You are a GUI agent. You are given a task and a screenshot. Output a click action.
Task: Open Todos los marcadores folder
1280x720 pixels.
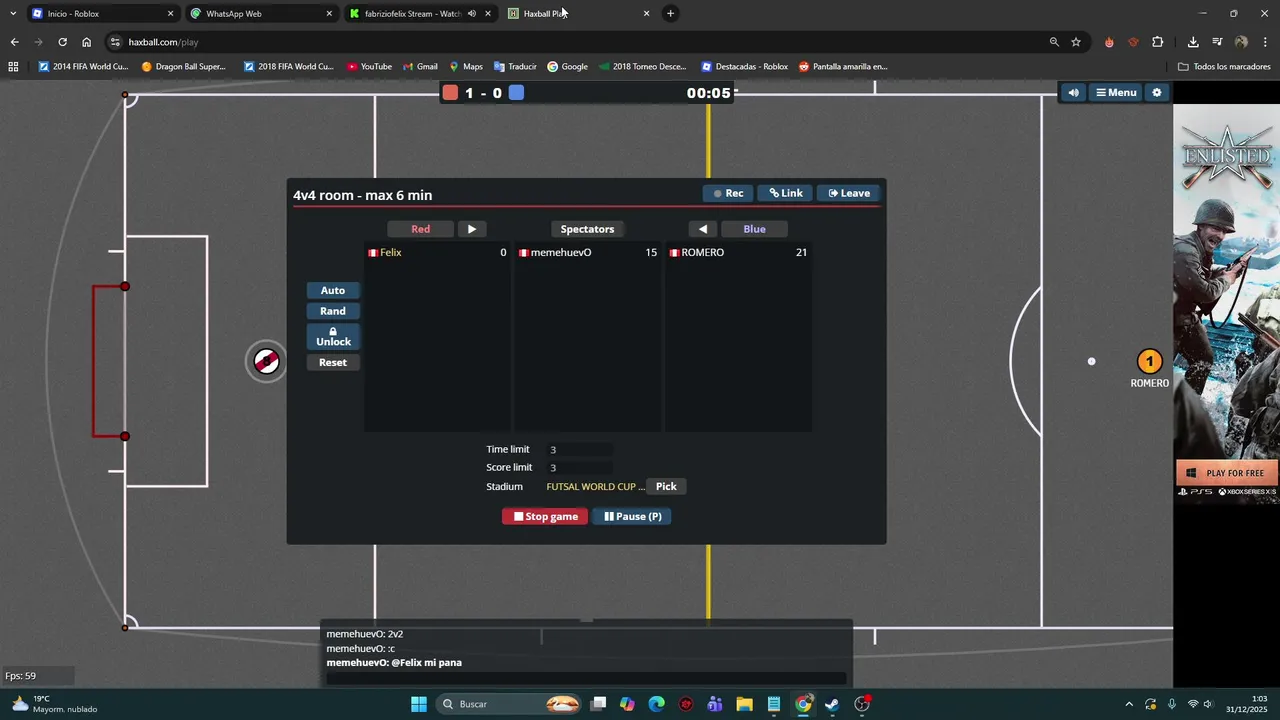(1225, 67)
